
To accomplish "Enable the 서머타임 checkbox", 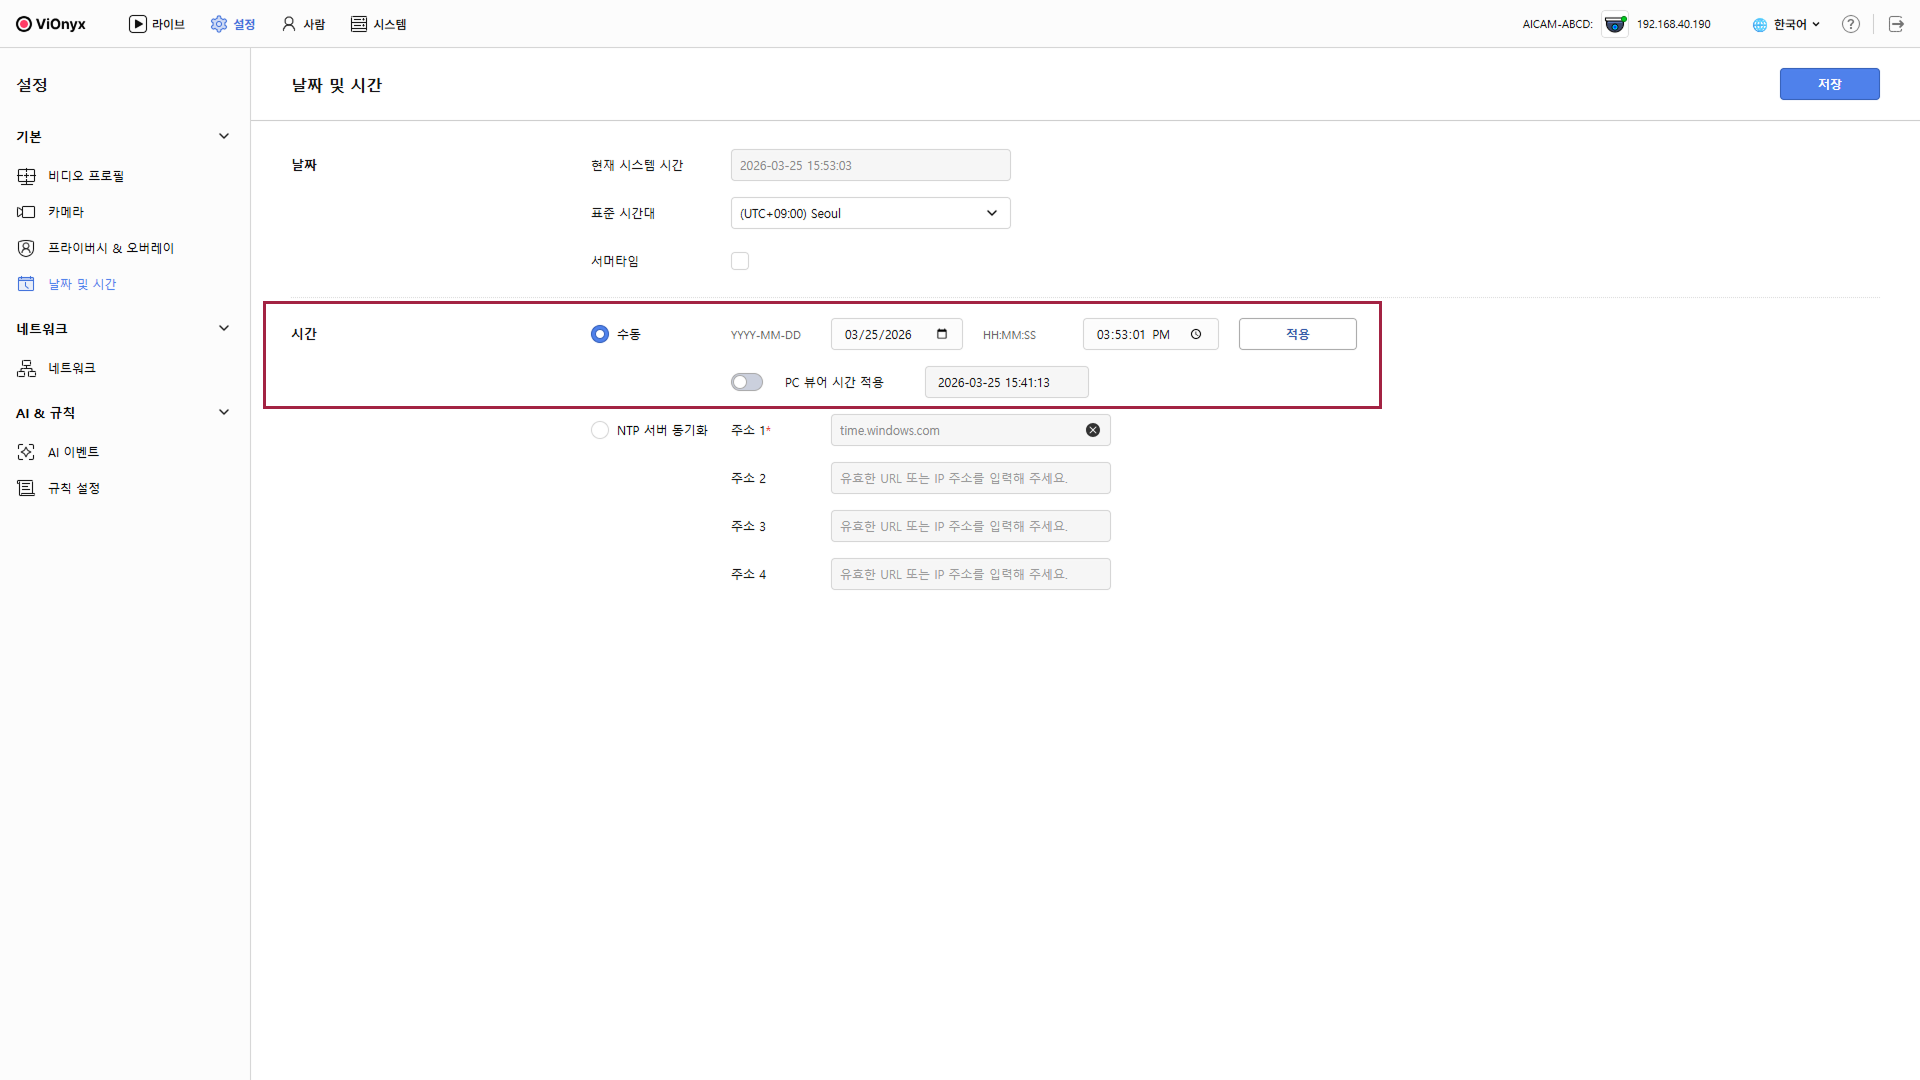I will (740, 261).
